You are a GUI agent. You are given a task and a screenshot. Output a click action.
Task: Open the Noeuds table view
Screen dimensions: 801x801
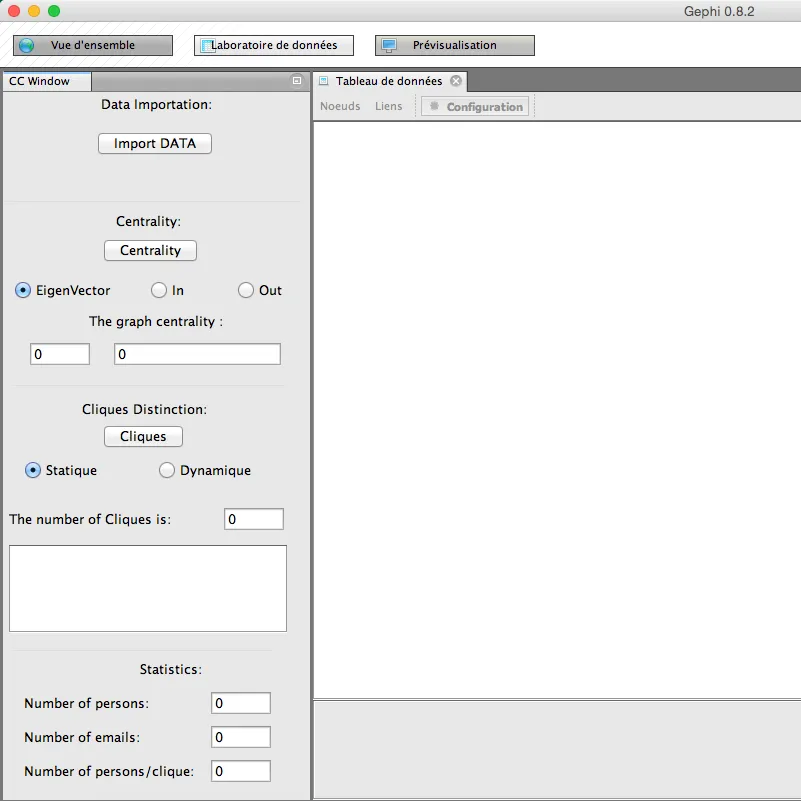tap(340, 106)
